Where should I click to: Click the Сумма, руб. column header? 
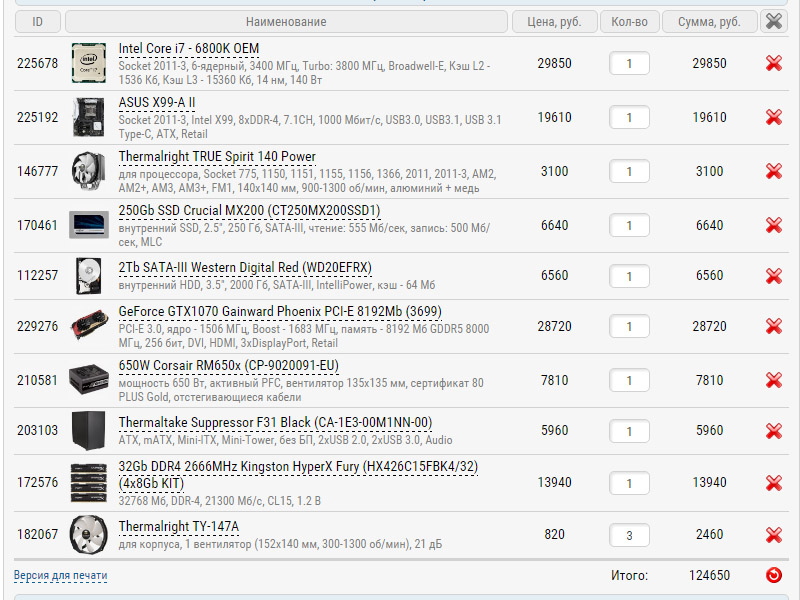click(709, 22)
